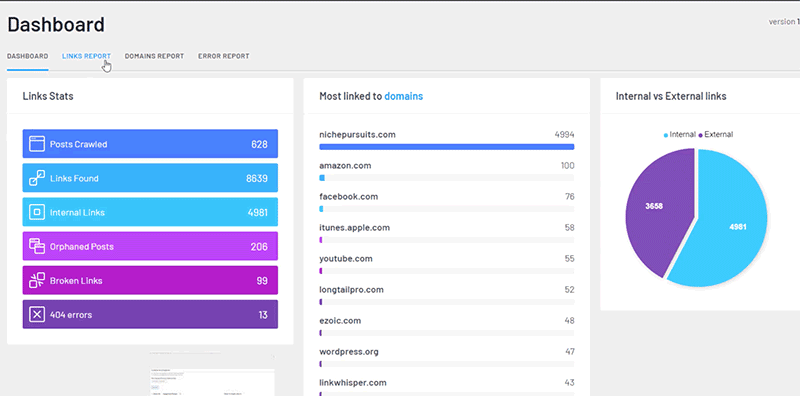The height and width of the screenshot is (396, 800).
Task: Click the count 52 for longtailpro.com
Action: tap(569, 290)
